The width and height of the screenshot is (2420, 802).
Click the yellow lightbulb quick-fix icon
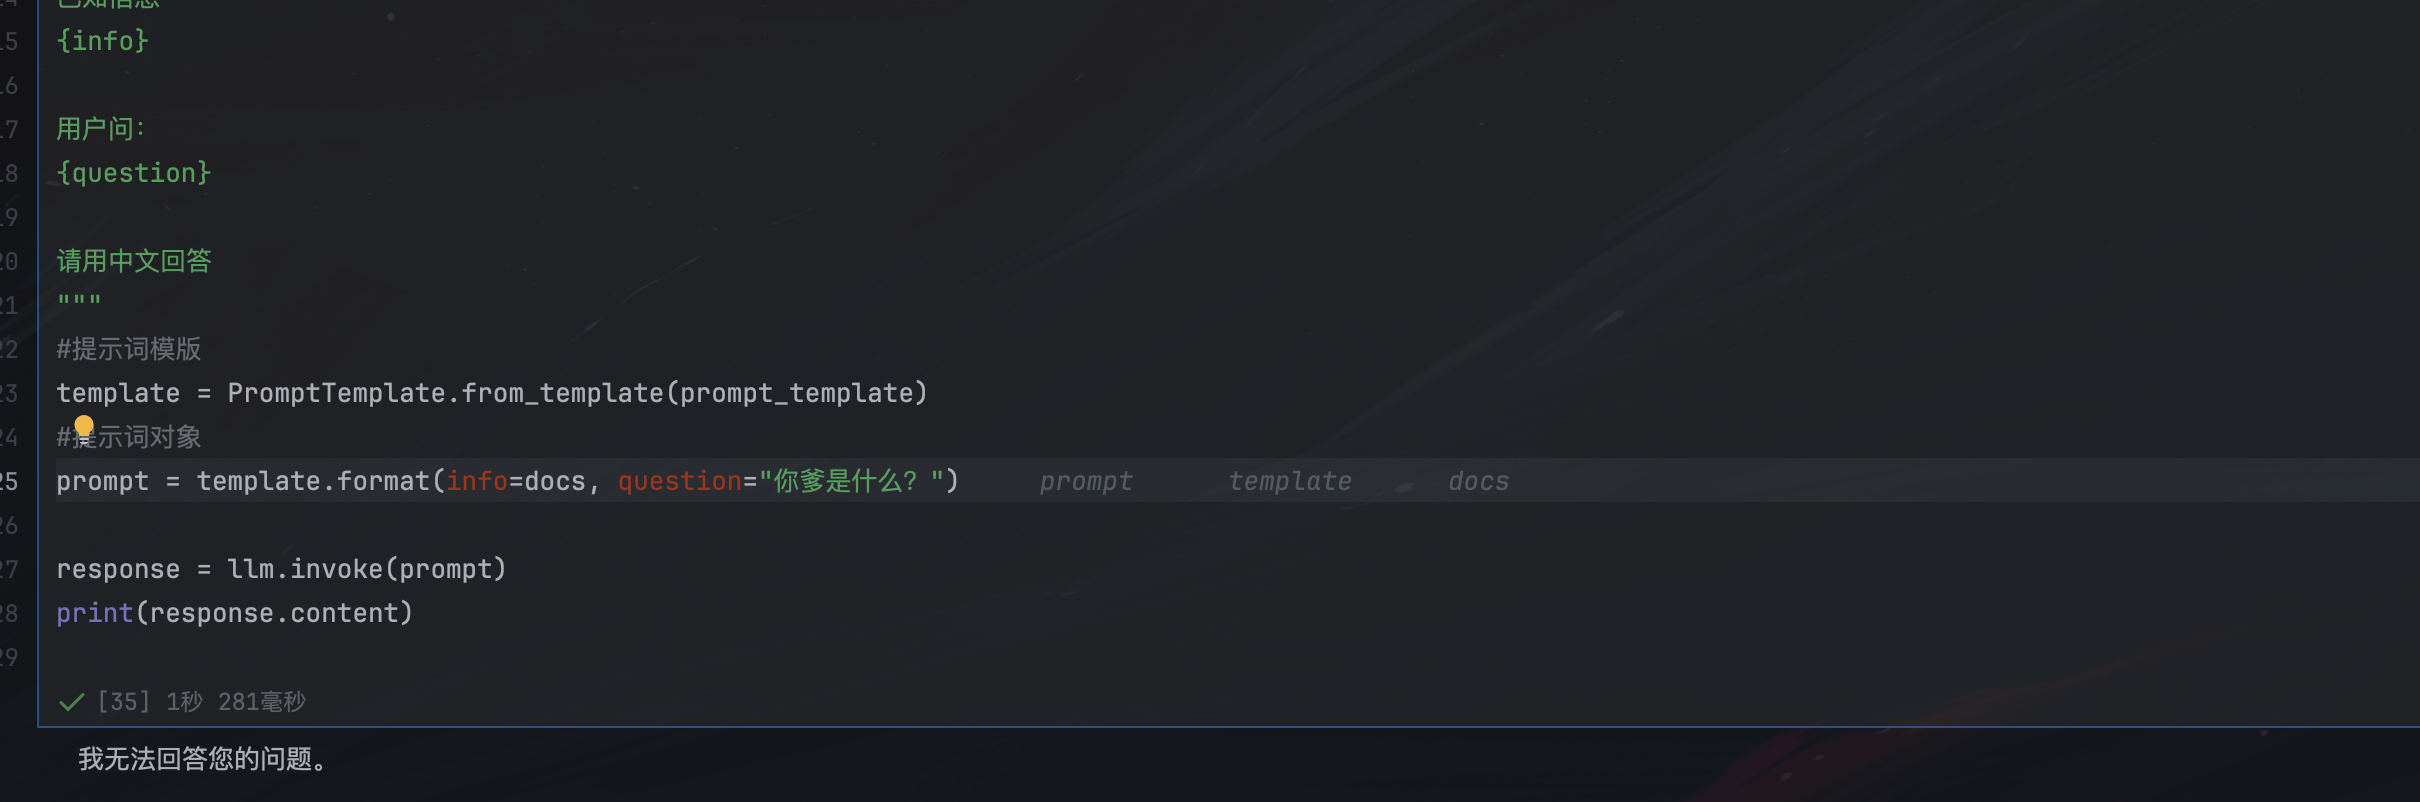tap(84, 428)
